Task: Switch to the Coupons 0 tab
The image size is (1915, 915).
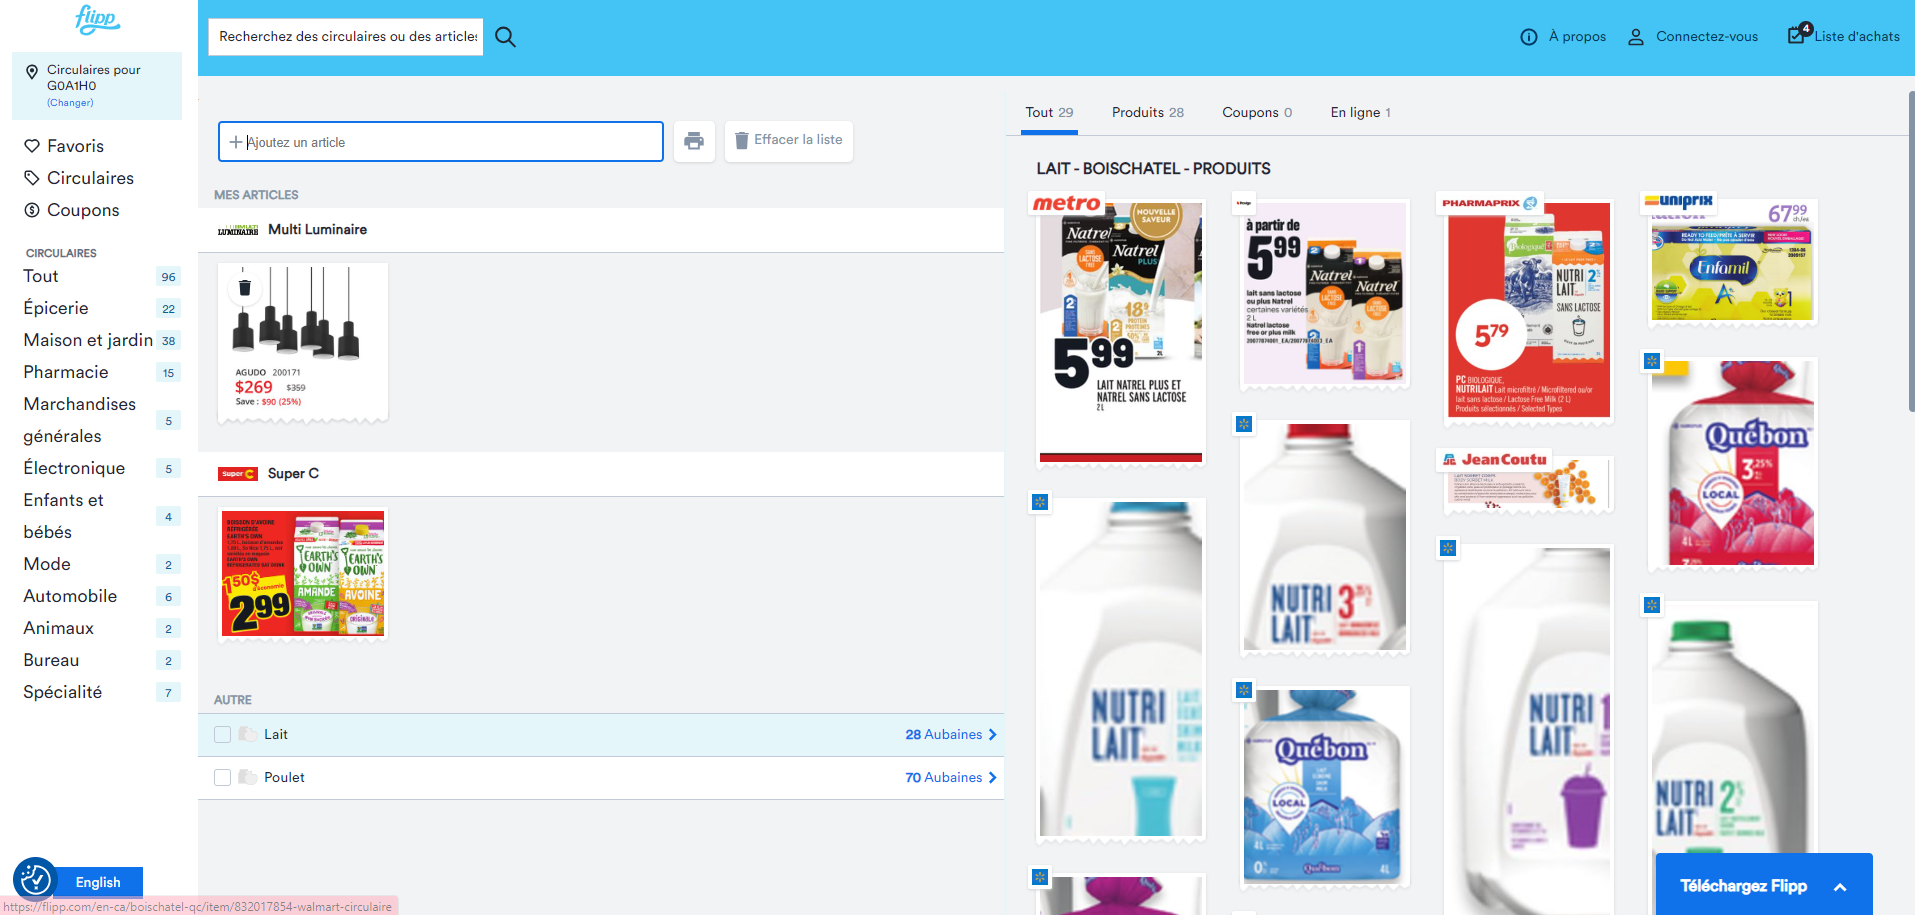Action: click(1257, 113)
